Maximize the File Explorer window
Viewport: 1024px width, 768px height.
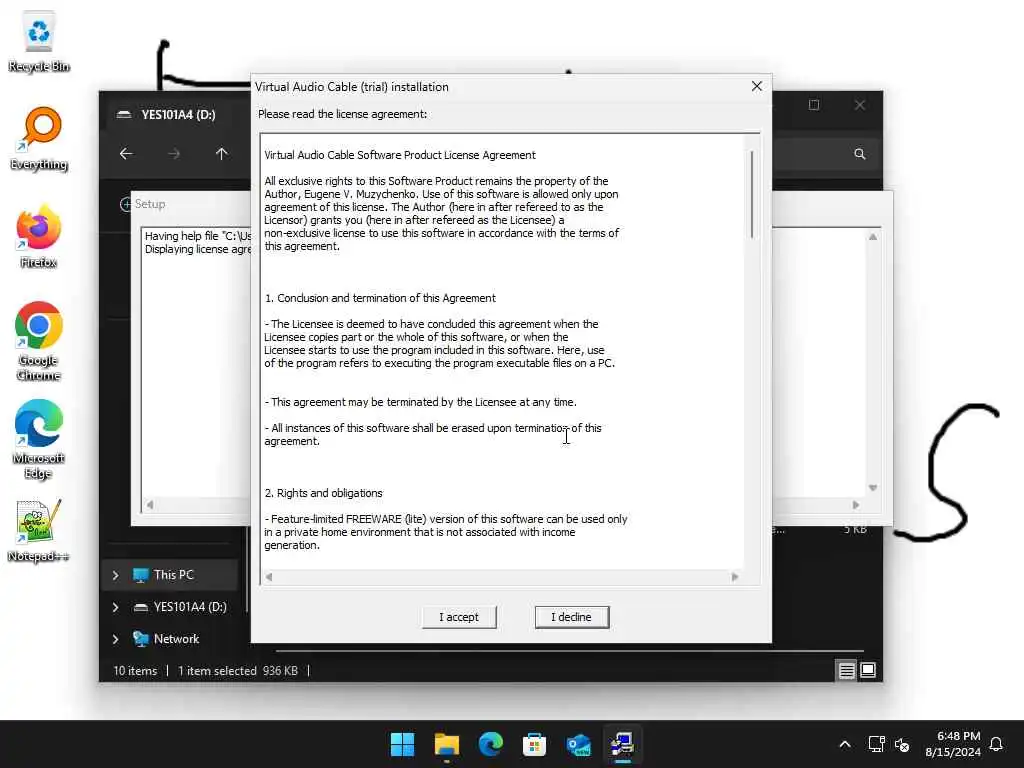tap(814, 105)
